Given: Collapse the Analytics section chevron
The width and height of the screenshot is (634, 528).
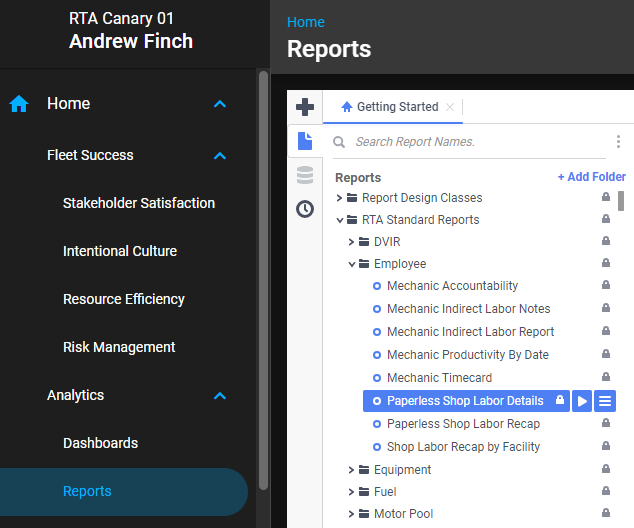Looking at the screenshot, I should (220, 396).
